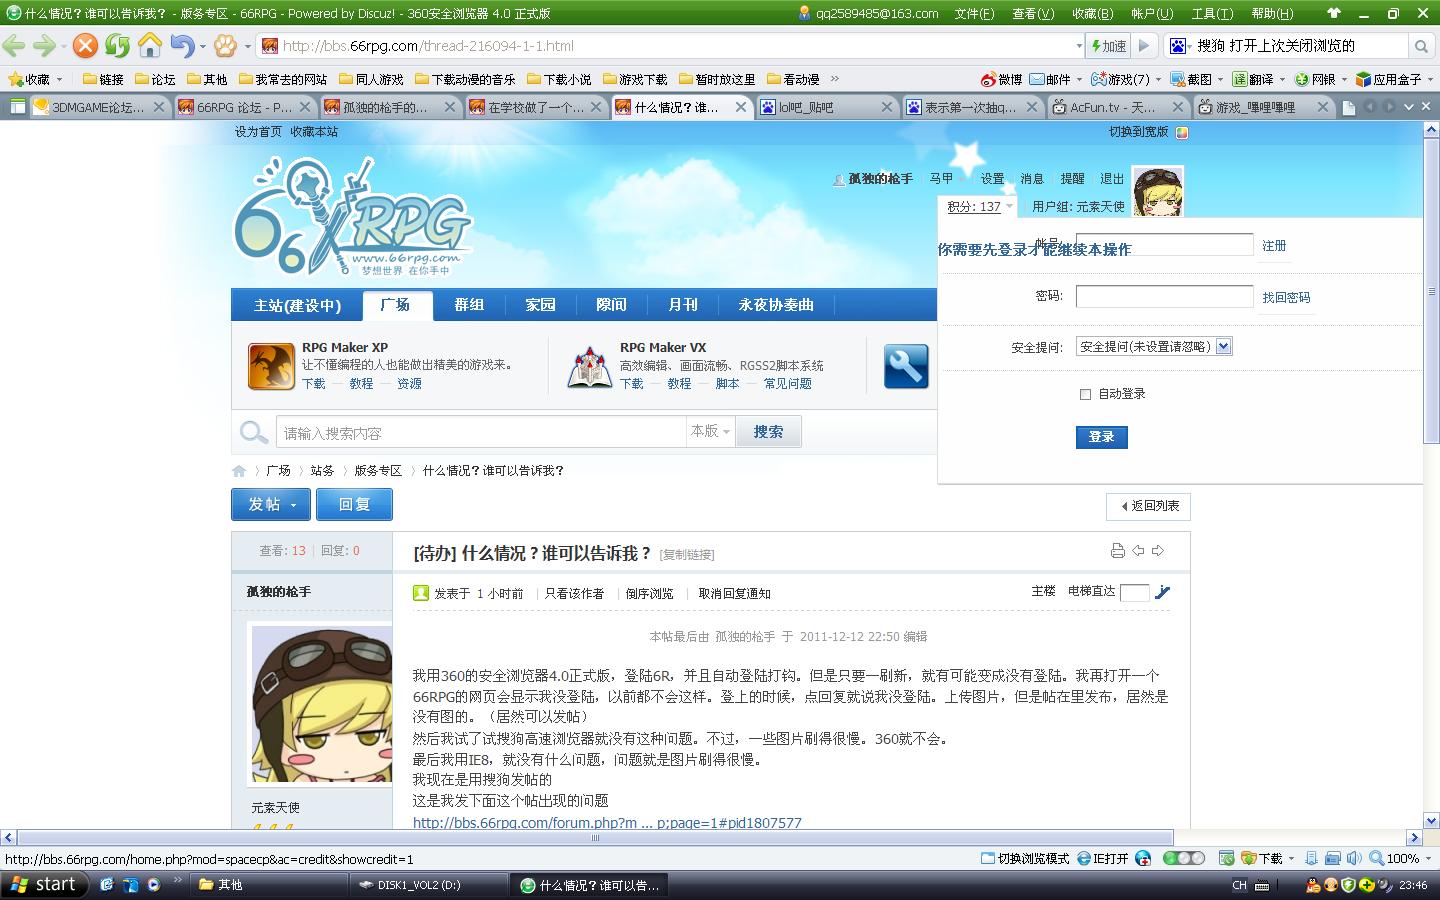Open the 月刊 navigation tab

pyautogui.click(x=683, y=305)
